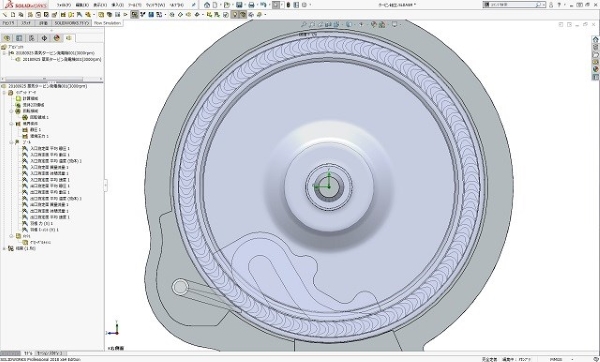Toggle the highlighted lightbulb toolbar button
The height and width of the screenshot is (362, 600).
pos(235,15)
